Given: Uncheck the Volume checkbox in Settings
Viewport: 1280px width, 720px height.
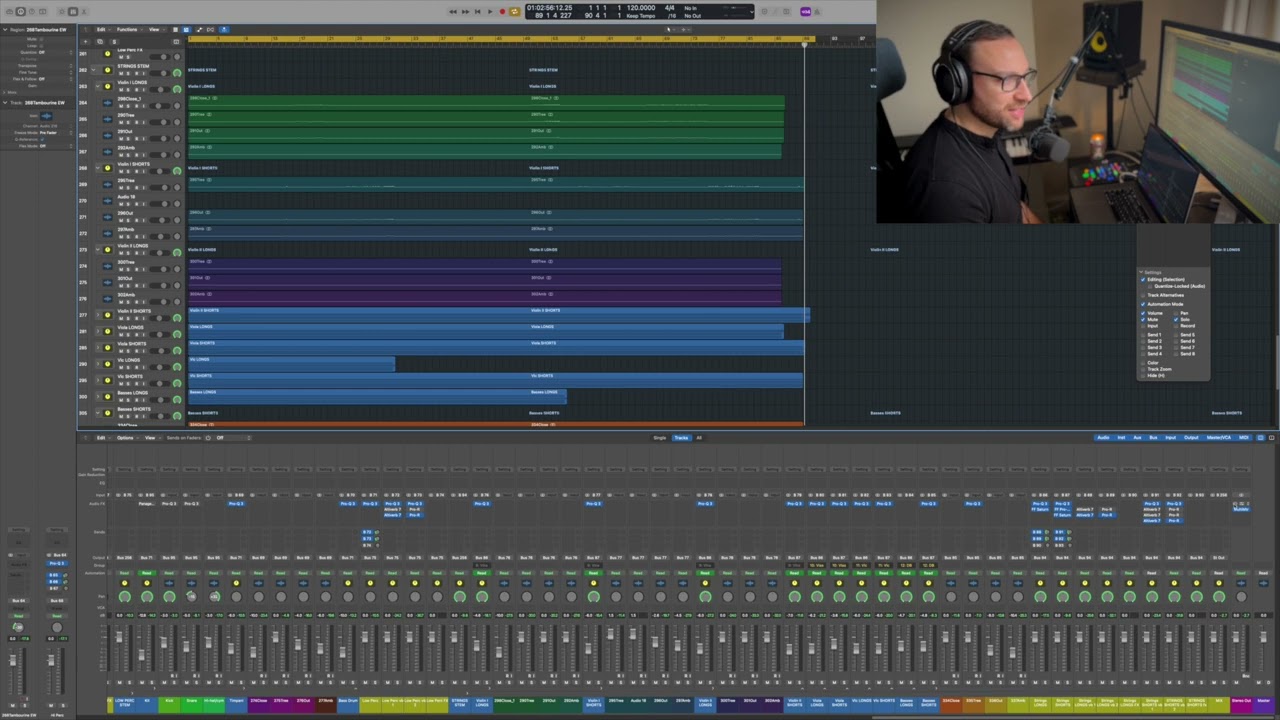Looking at the screenshot, I should (x=1143, y=313).
